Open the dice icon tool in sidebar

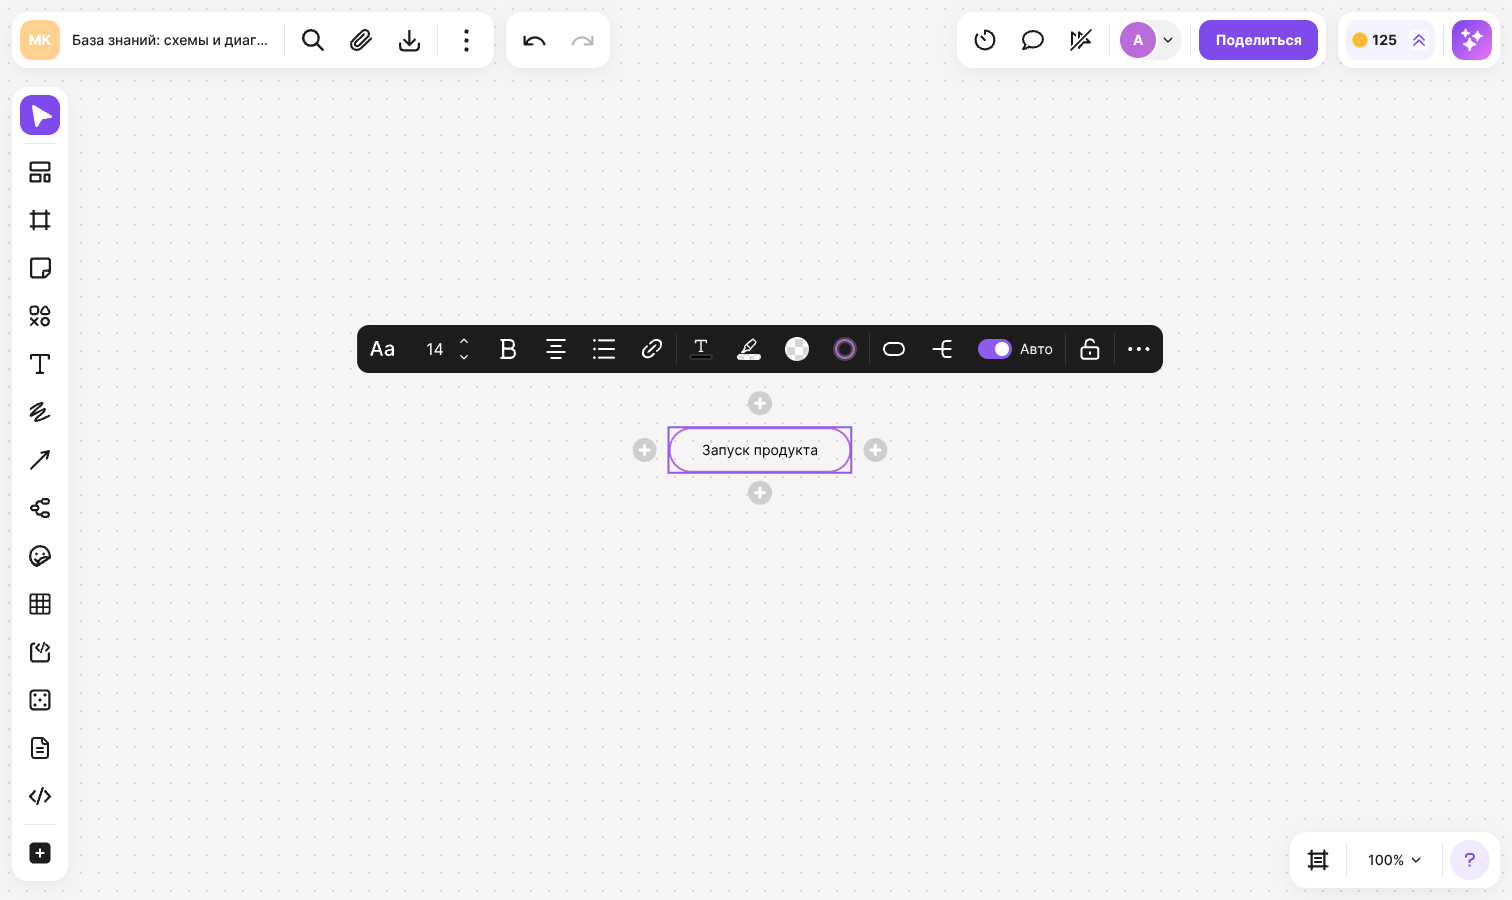pos(40,700)
